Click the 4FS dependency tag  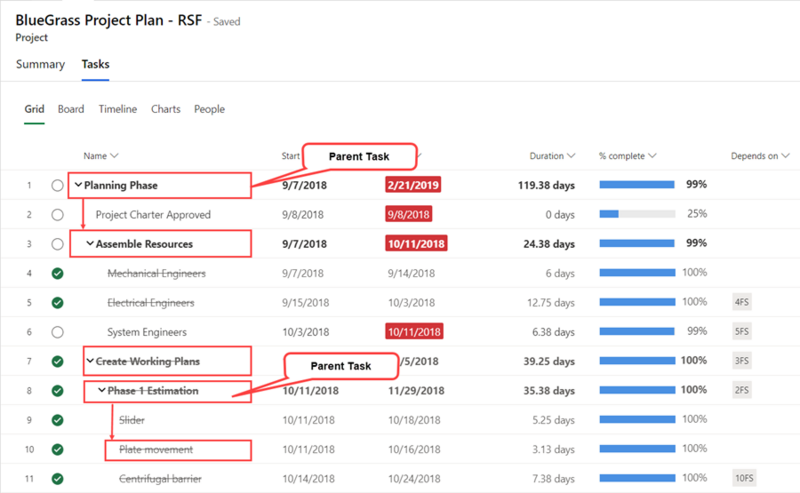[742, 302]
